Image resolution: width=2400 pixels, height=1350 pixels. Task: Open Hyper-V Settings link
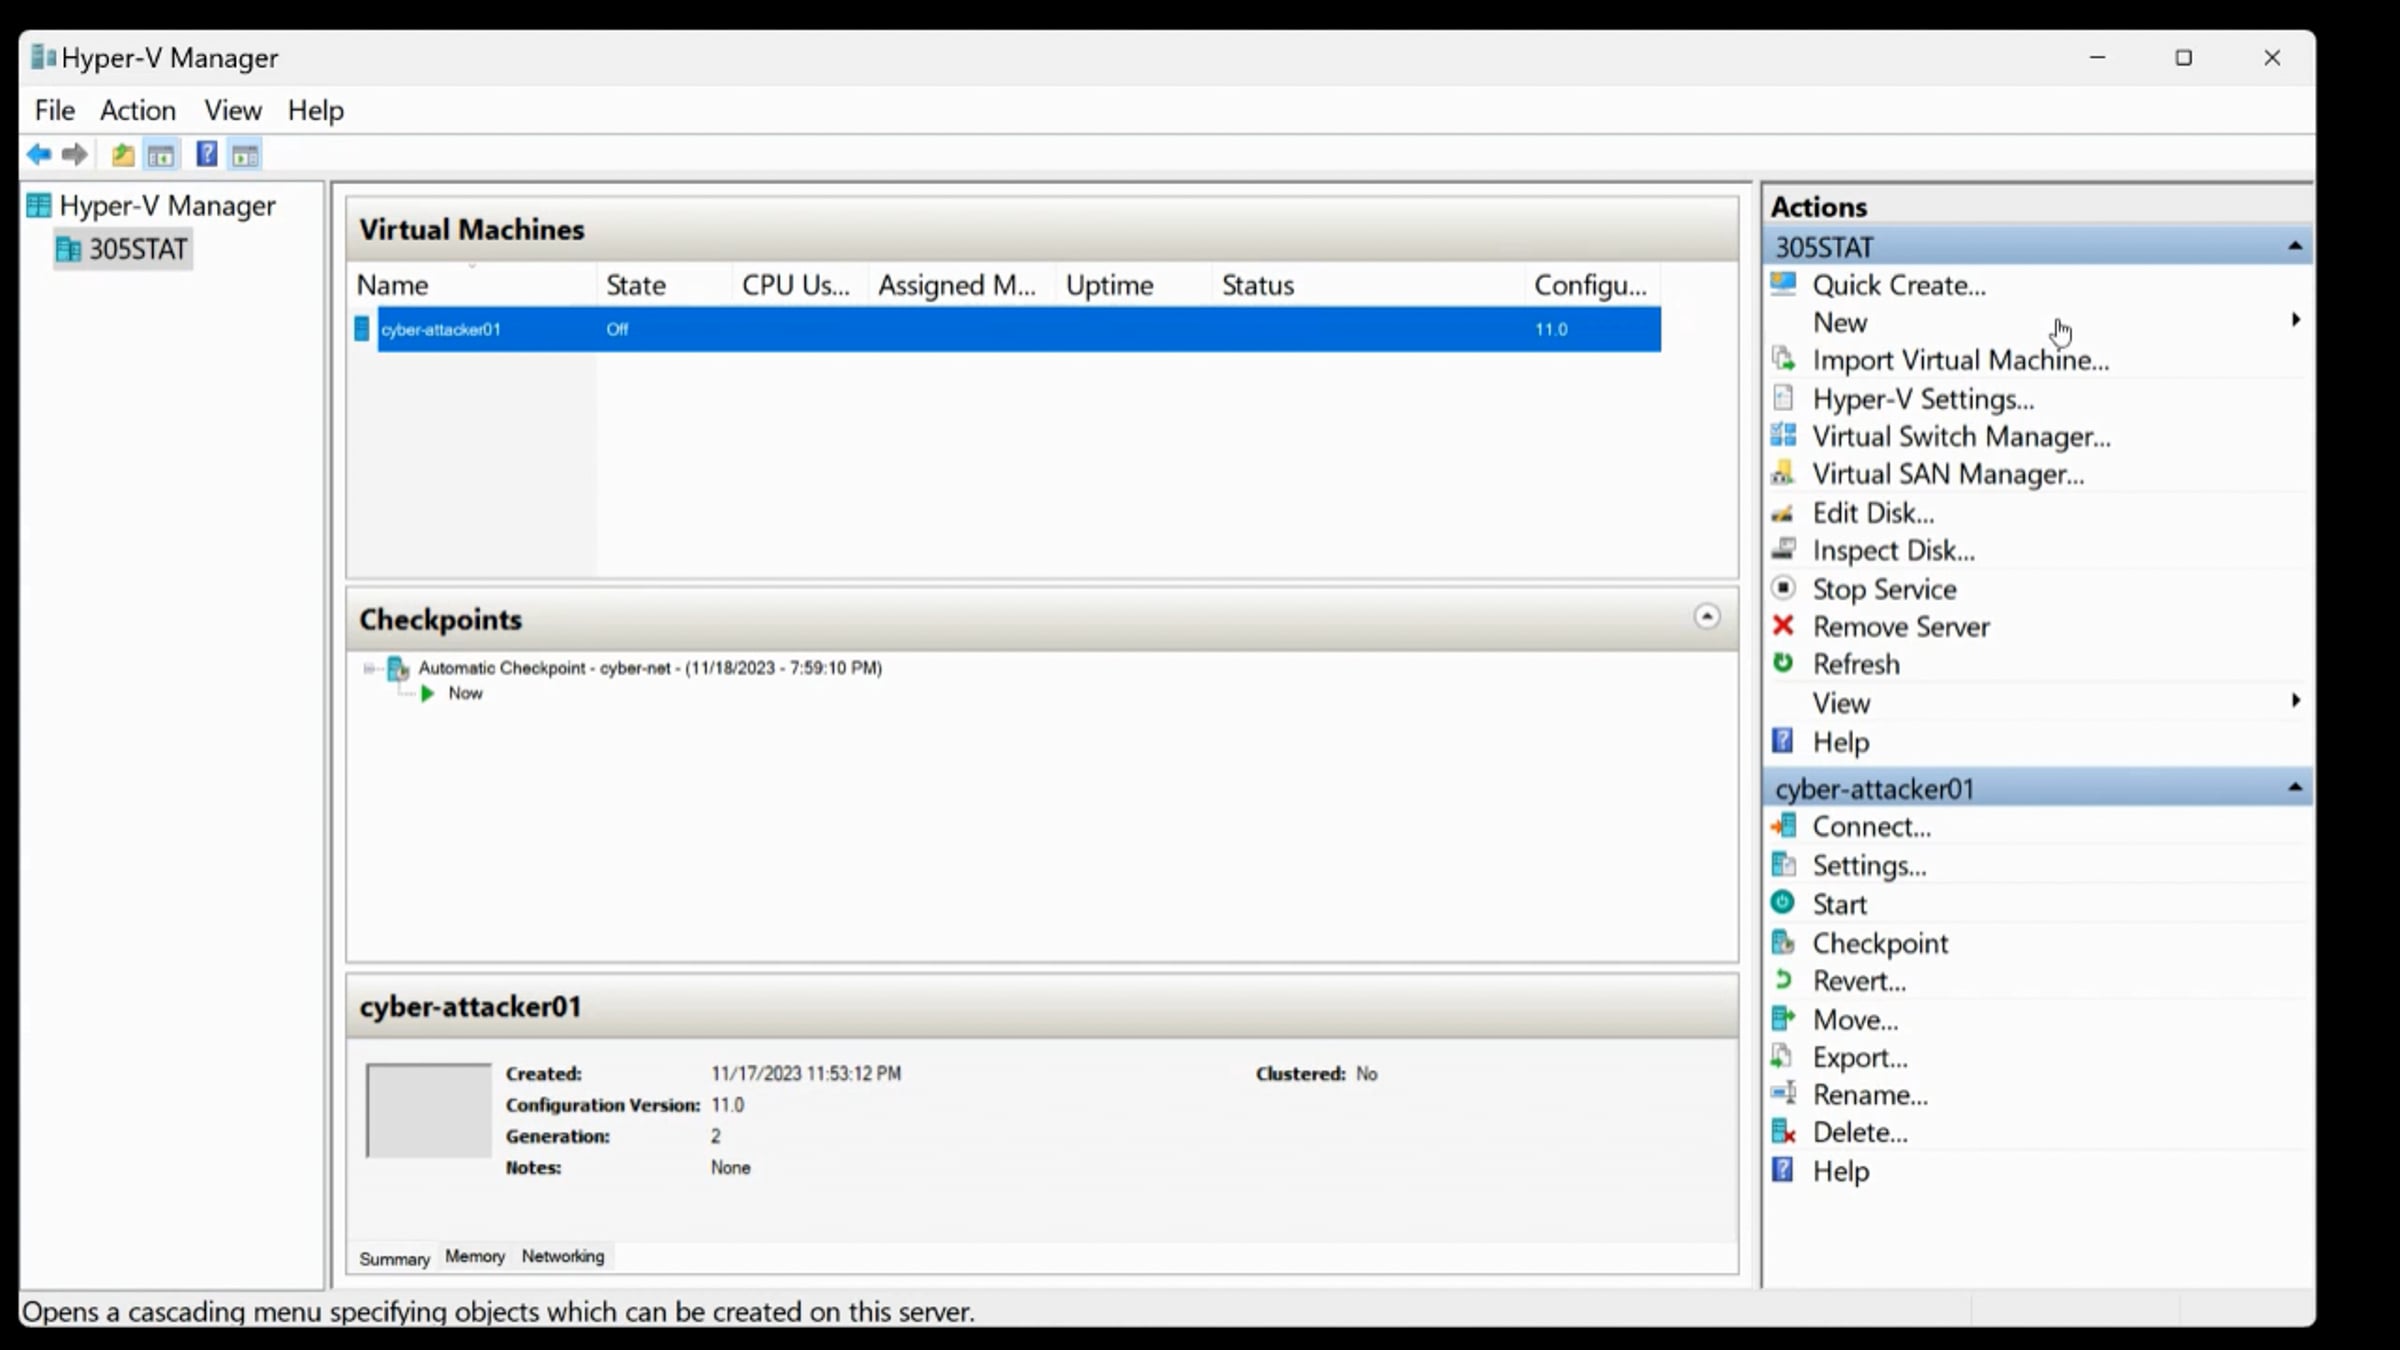click(x=1922, y=399)
